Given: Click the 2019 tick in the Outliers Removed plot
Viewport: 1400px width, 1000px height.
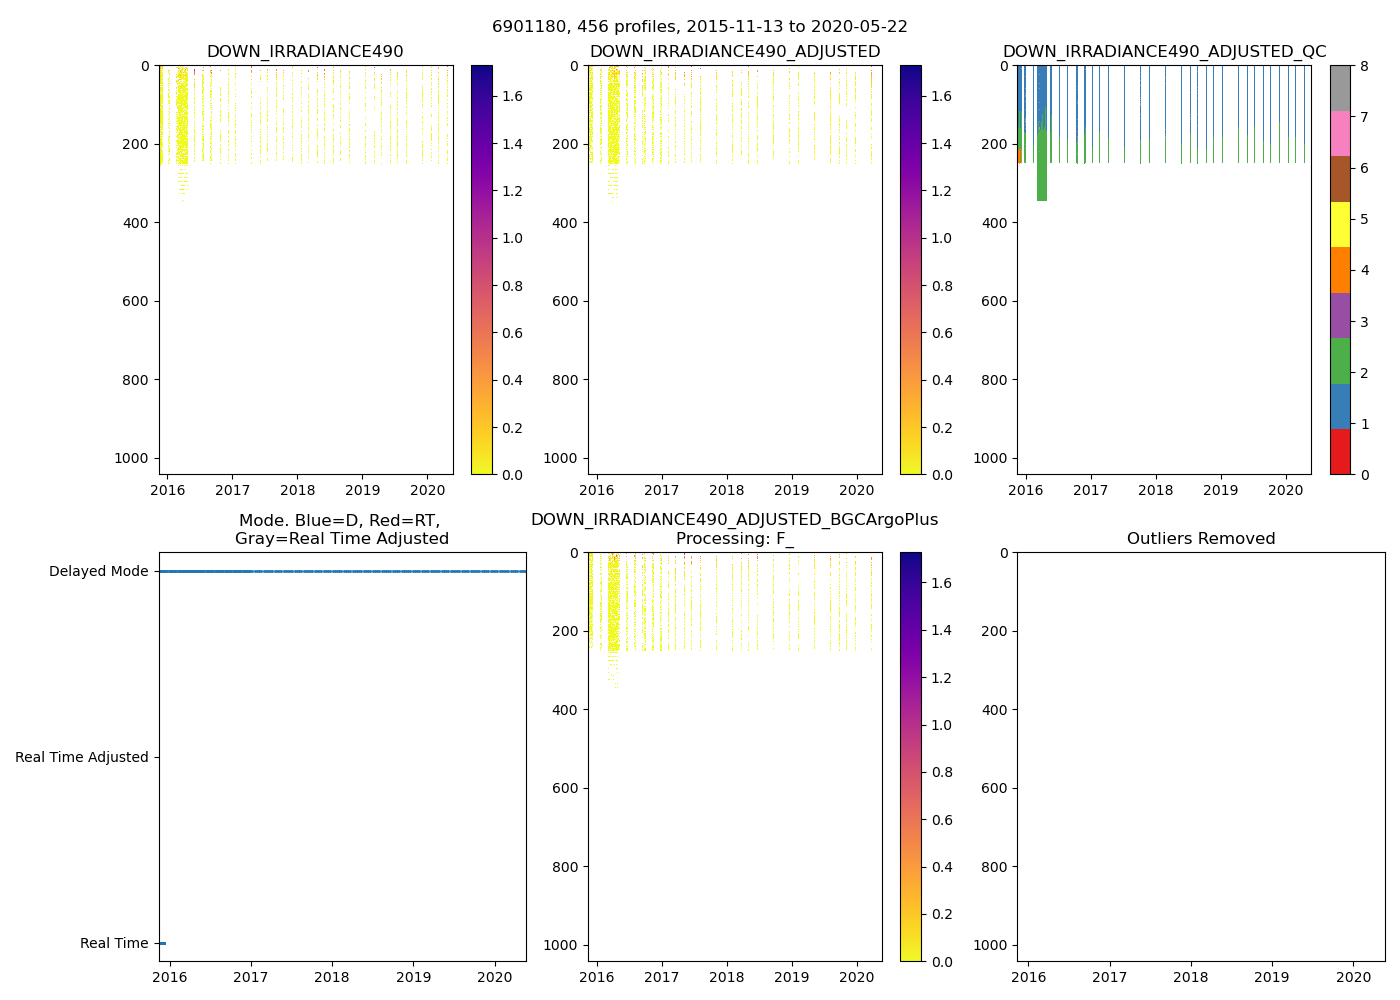Looking at the screenshot, I should [1272, 977].
